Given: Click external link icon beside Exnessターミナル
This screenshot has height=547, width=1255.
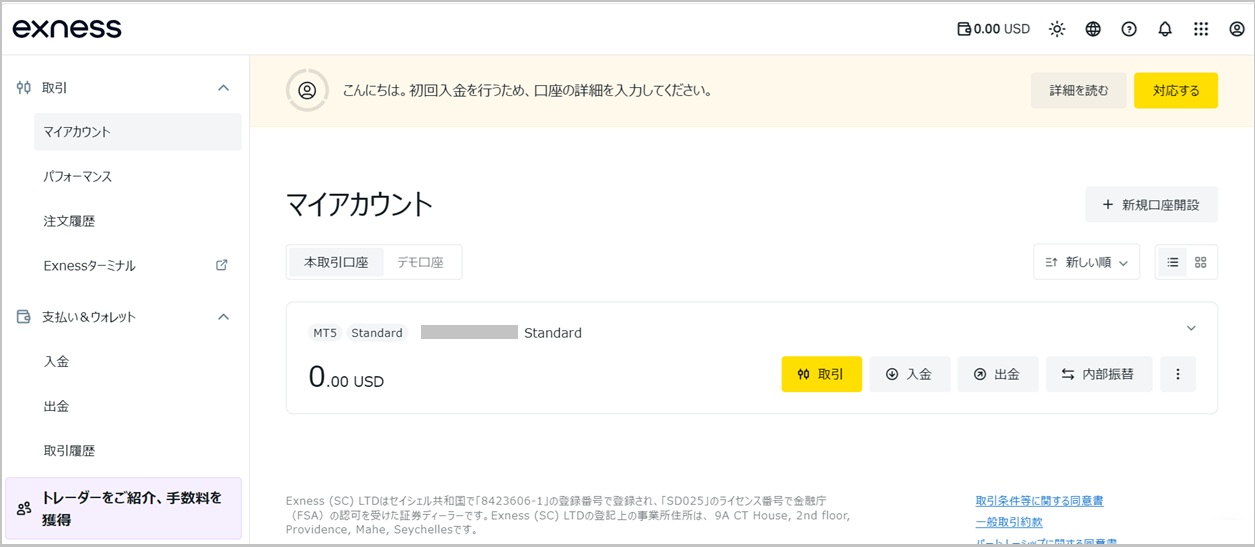Looking at the screenshot, I should pos(222,265).
